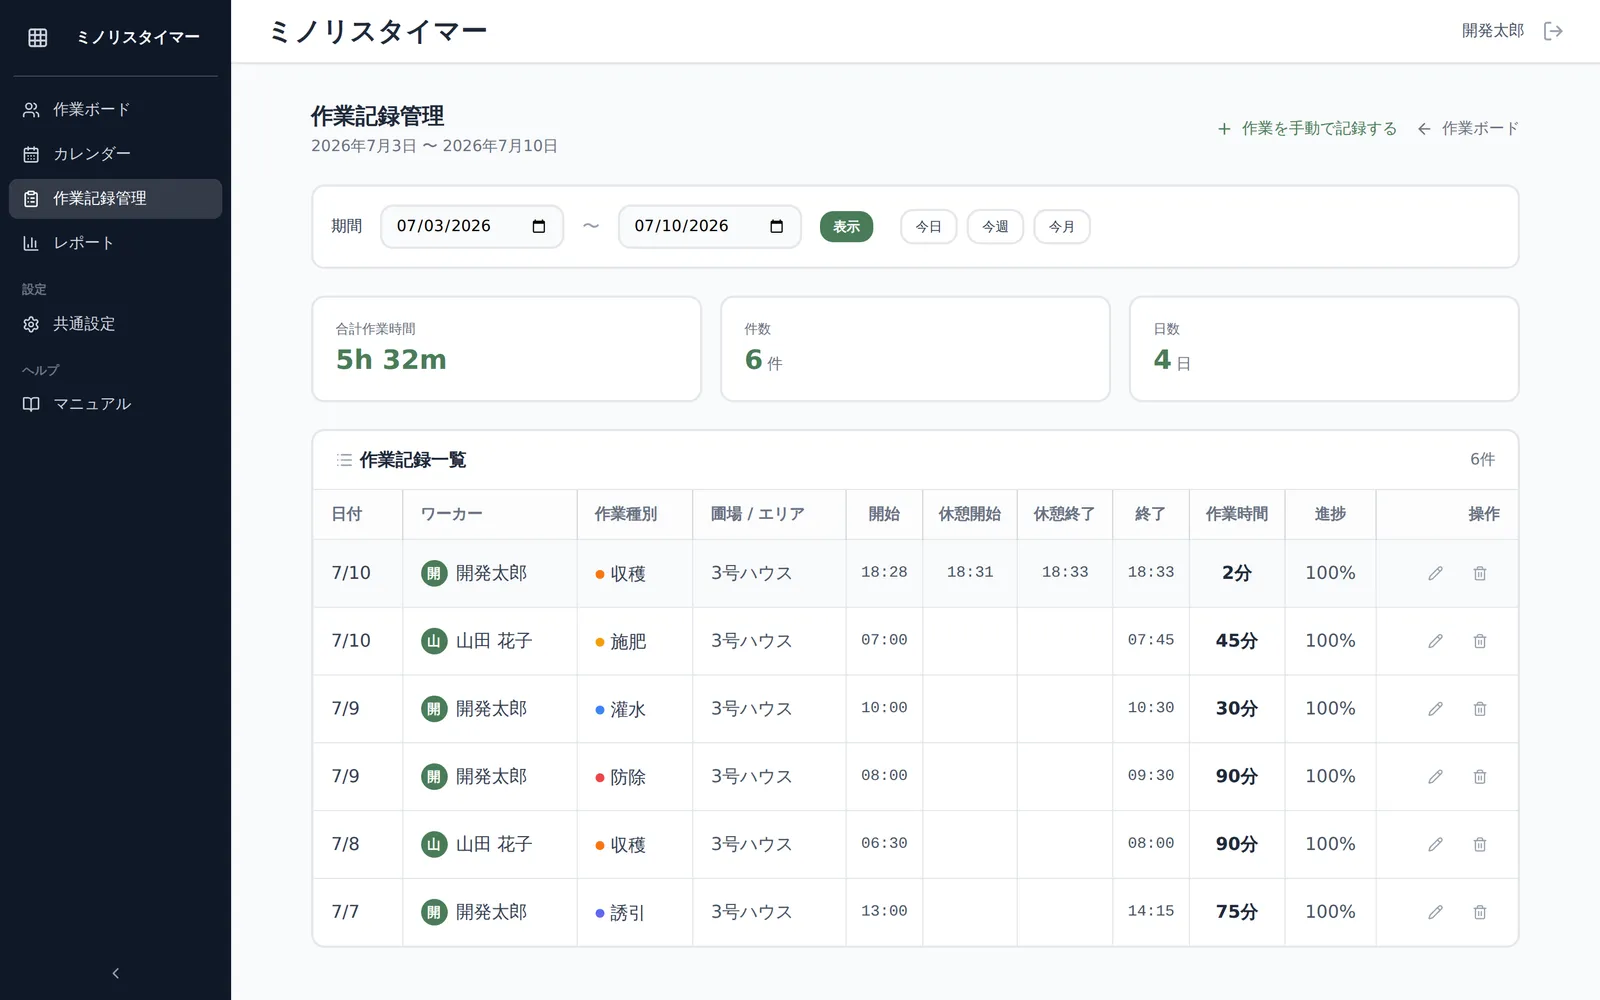1600x1000 pixels.
Task: Click the 6件 count in list header
Action: [x=1482, y=459]
